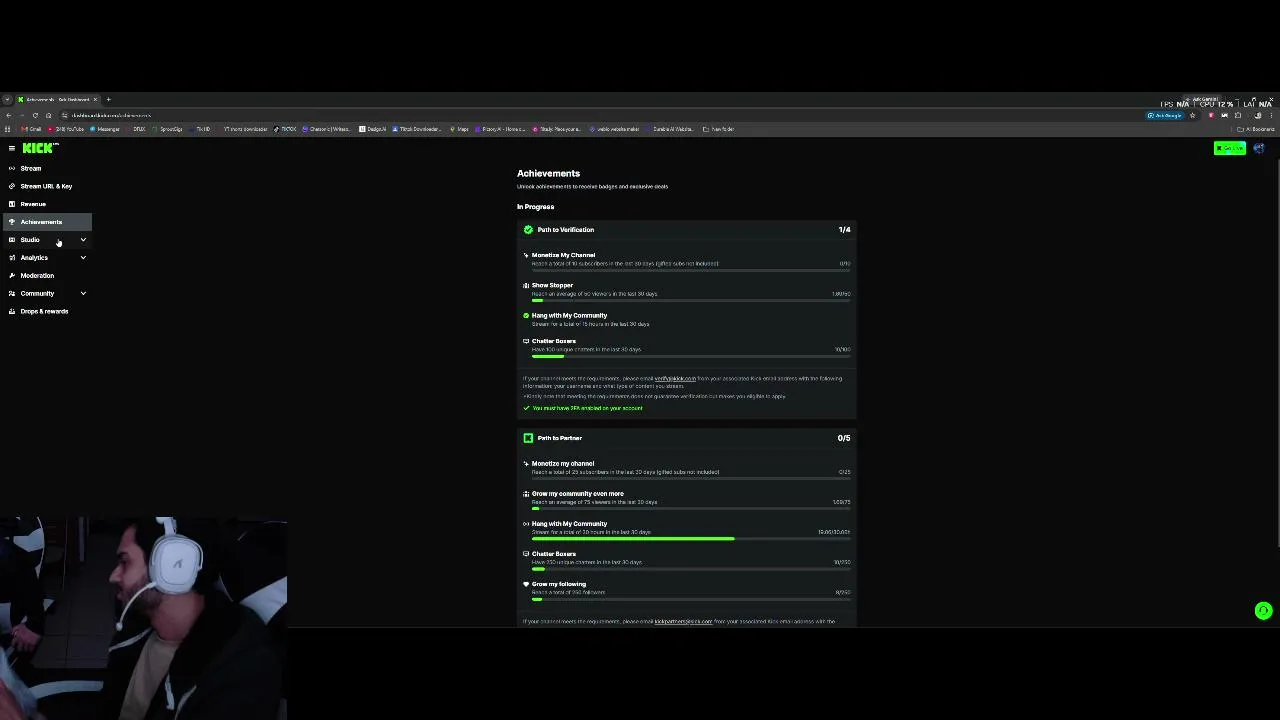Open the Moderation page
1280x720 pixels.
[x=48, y=276]
